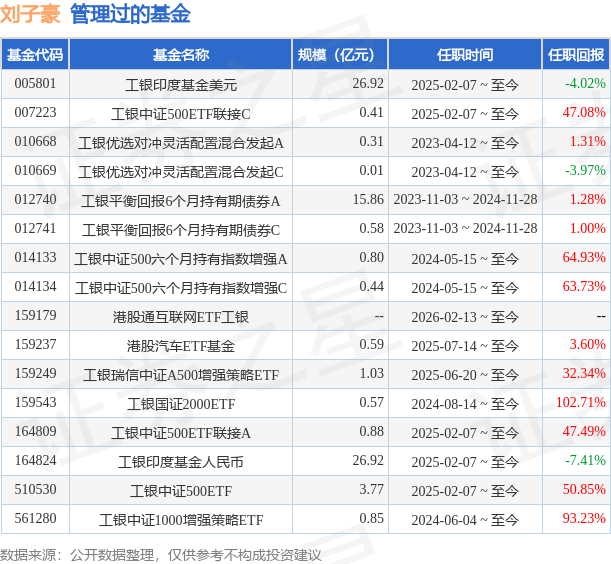Open fund code 010668

point(35,142)
